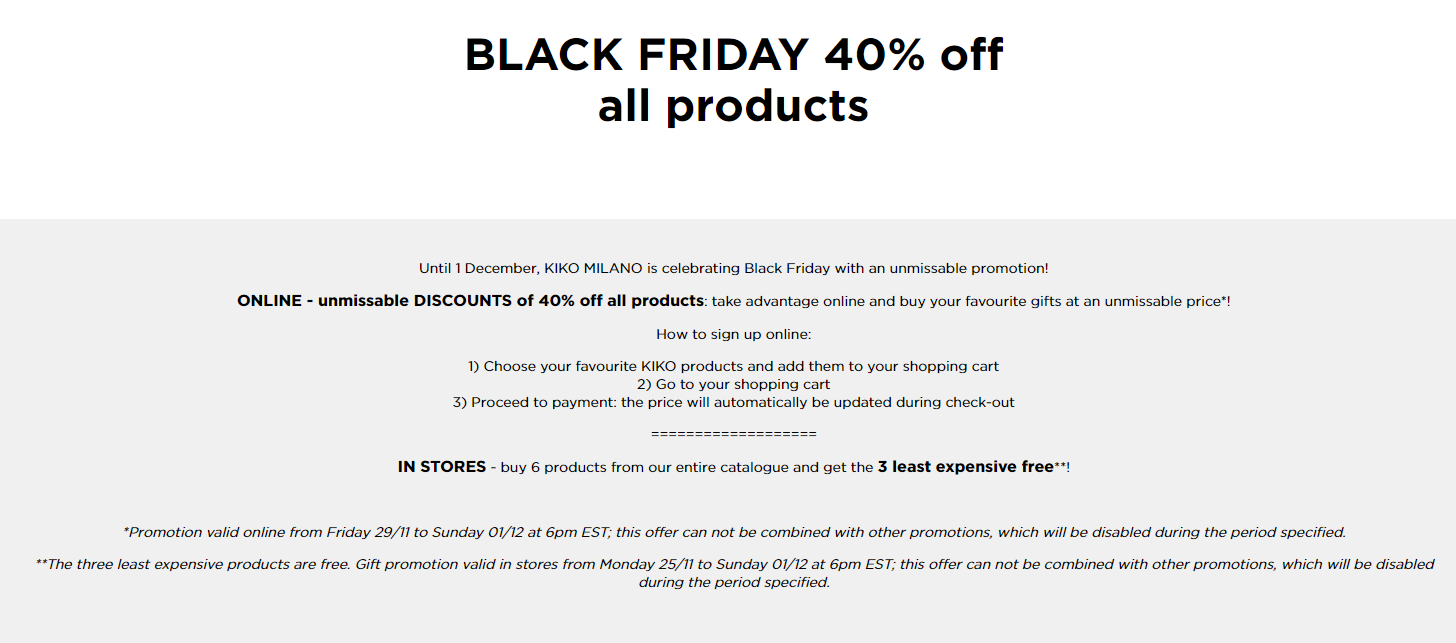This screenshot has width=1456, height=643.
Task: Click the "all products" heading line
Action: point(733,105)
